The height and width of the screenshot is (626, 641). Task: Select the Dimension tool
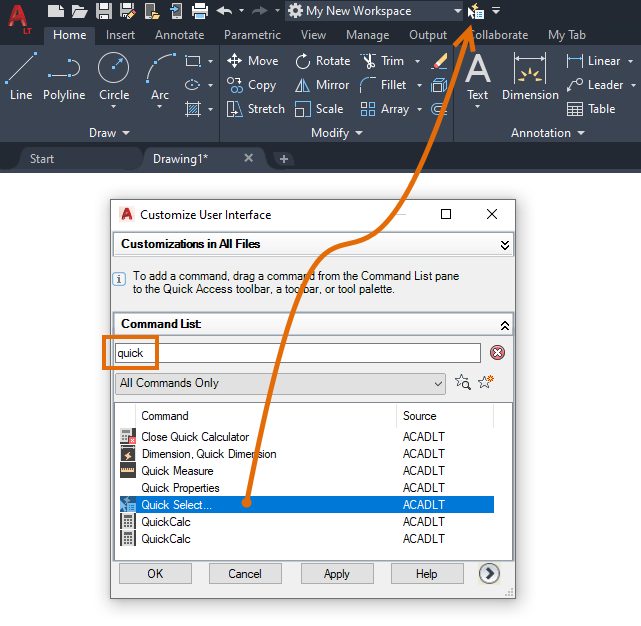[530, 77]
